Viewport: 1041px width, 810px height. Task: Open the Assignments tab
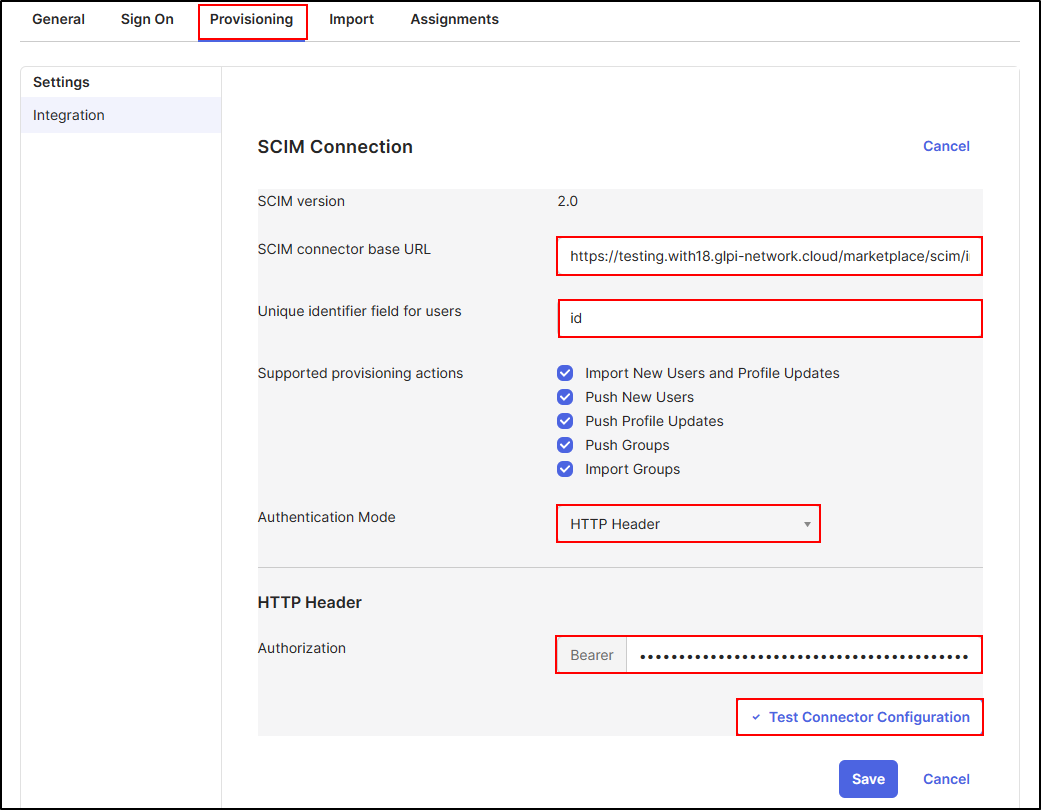point(454,20)
